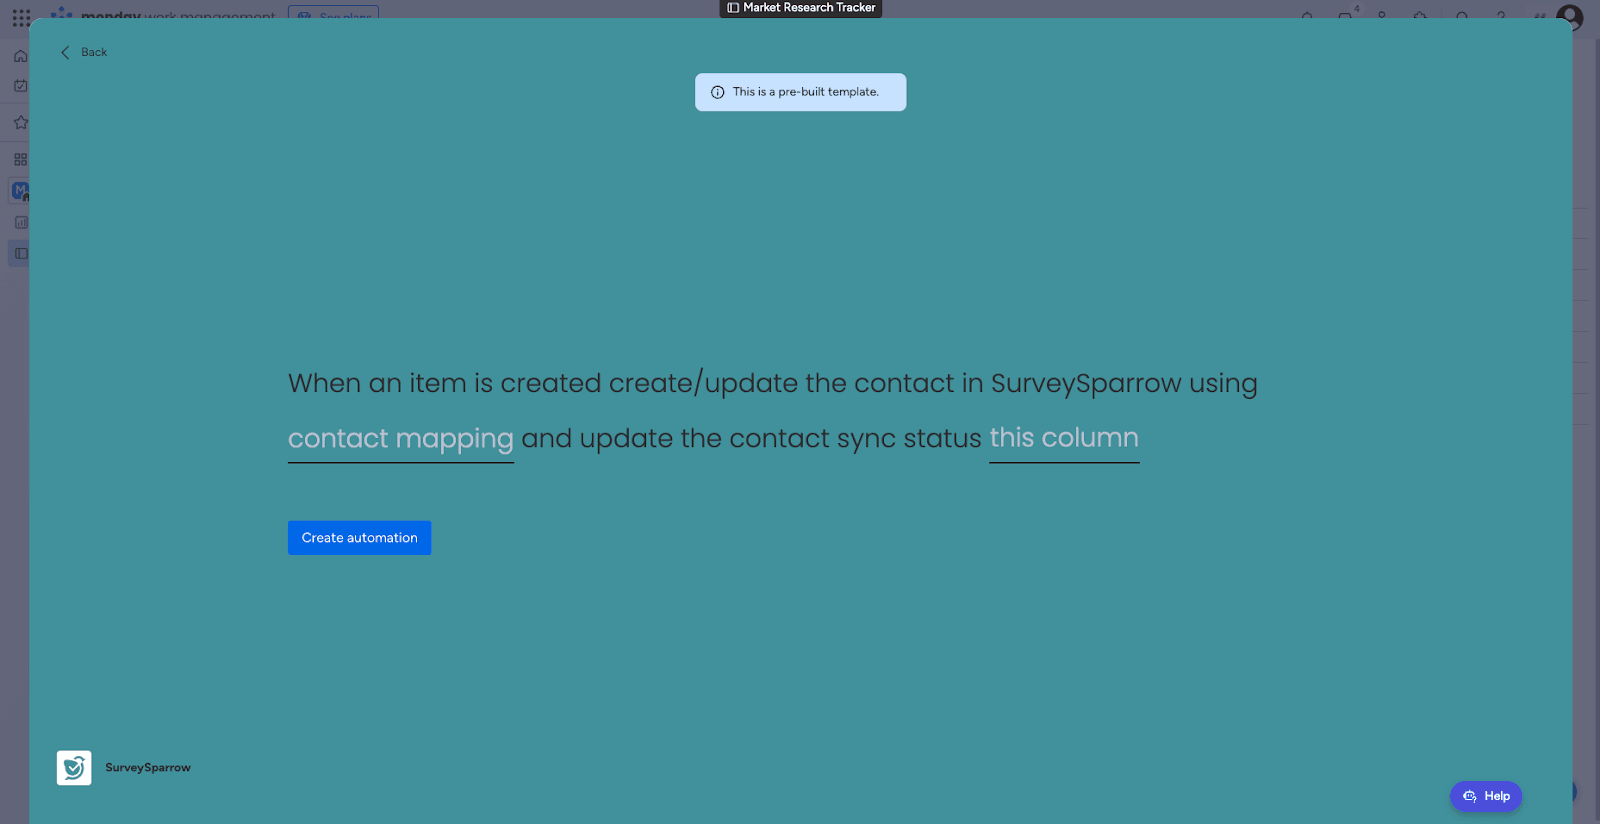Click the SurveySparrow logo icon
This screenshot has height=824, width=1600.
click(x=74, y=768)
